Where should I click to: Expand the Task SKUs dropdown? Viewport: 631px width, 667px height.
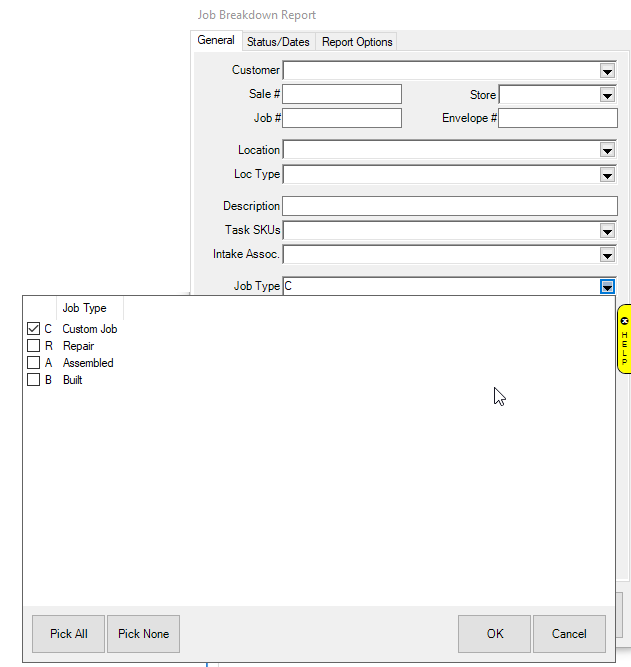[x=607, y=231]
